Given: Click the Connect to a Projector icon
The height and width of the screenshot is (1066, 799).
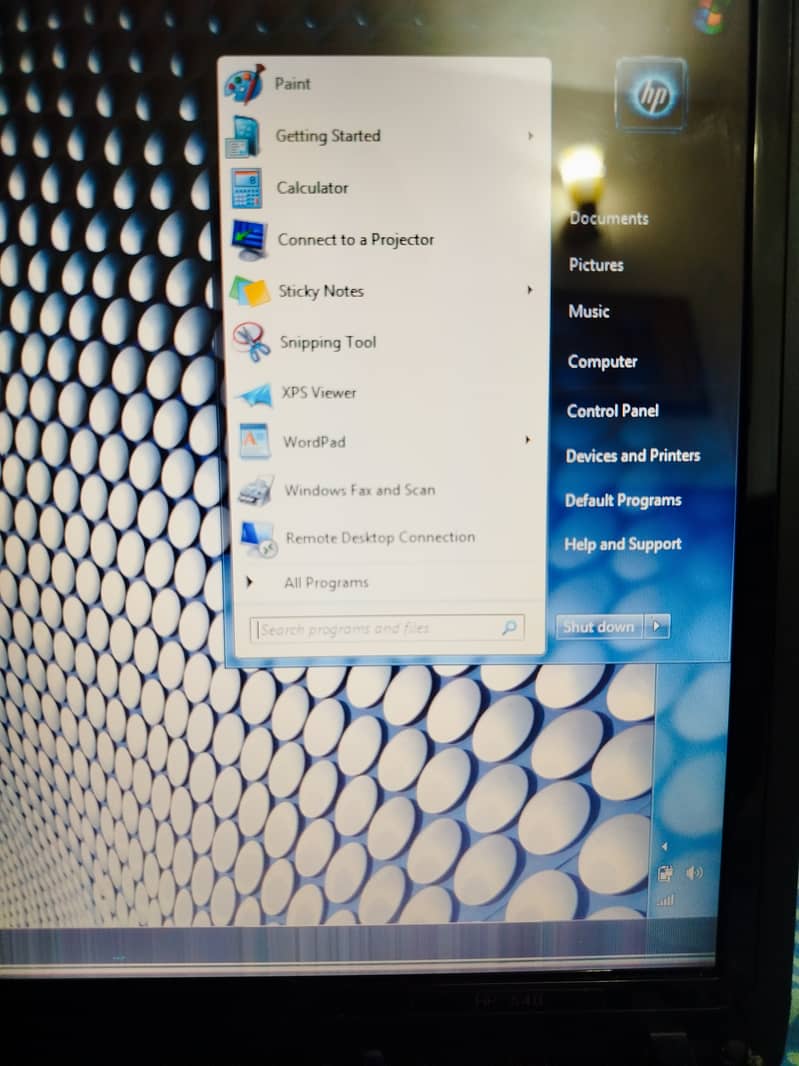Looking at the screenshot, I should (248, 240).
